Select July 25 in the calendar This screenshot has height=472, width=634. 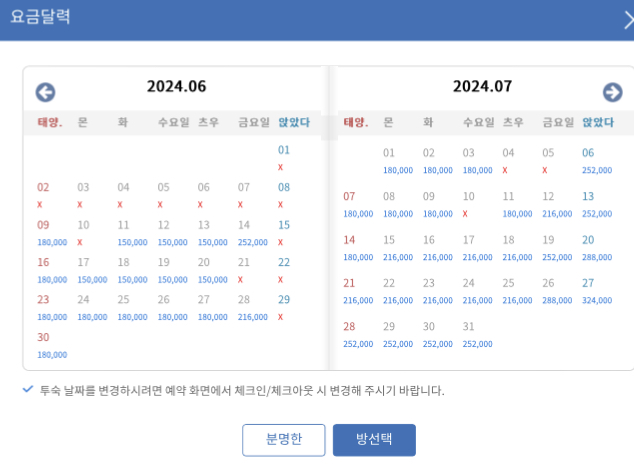[517, 291]
